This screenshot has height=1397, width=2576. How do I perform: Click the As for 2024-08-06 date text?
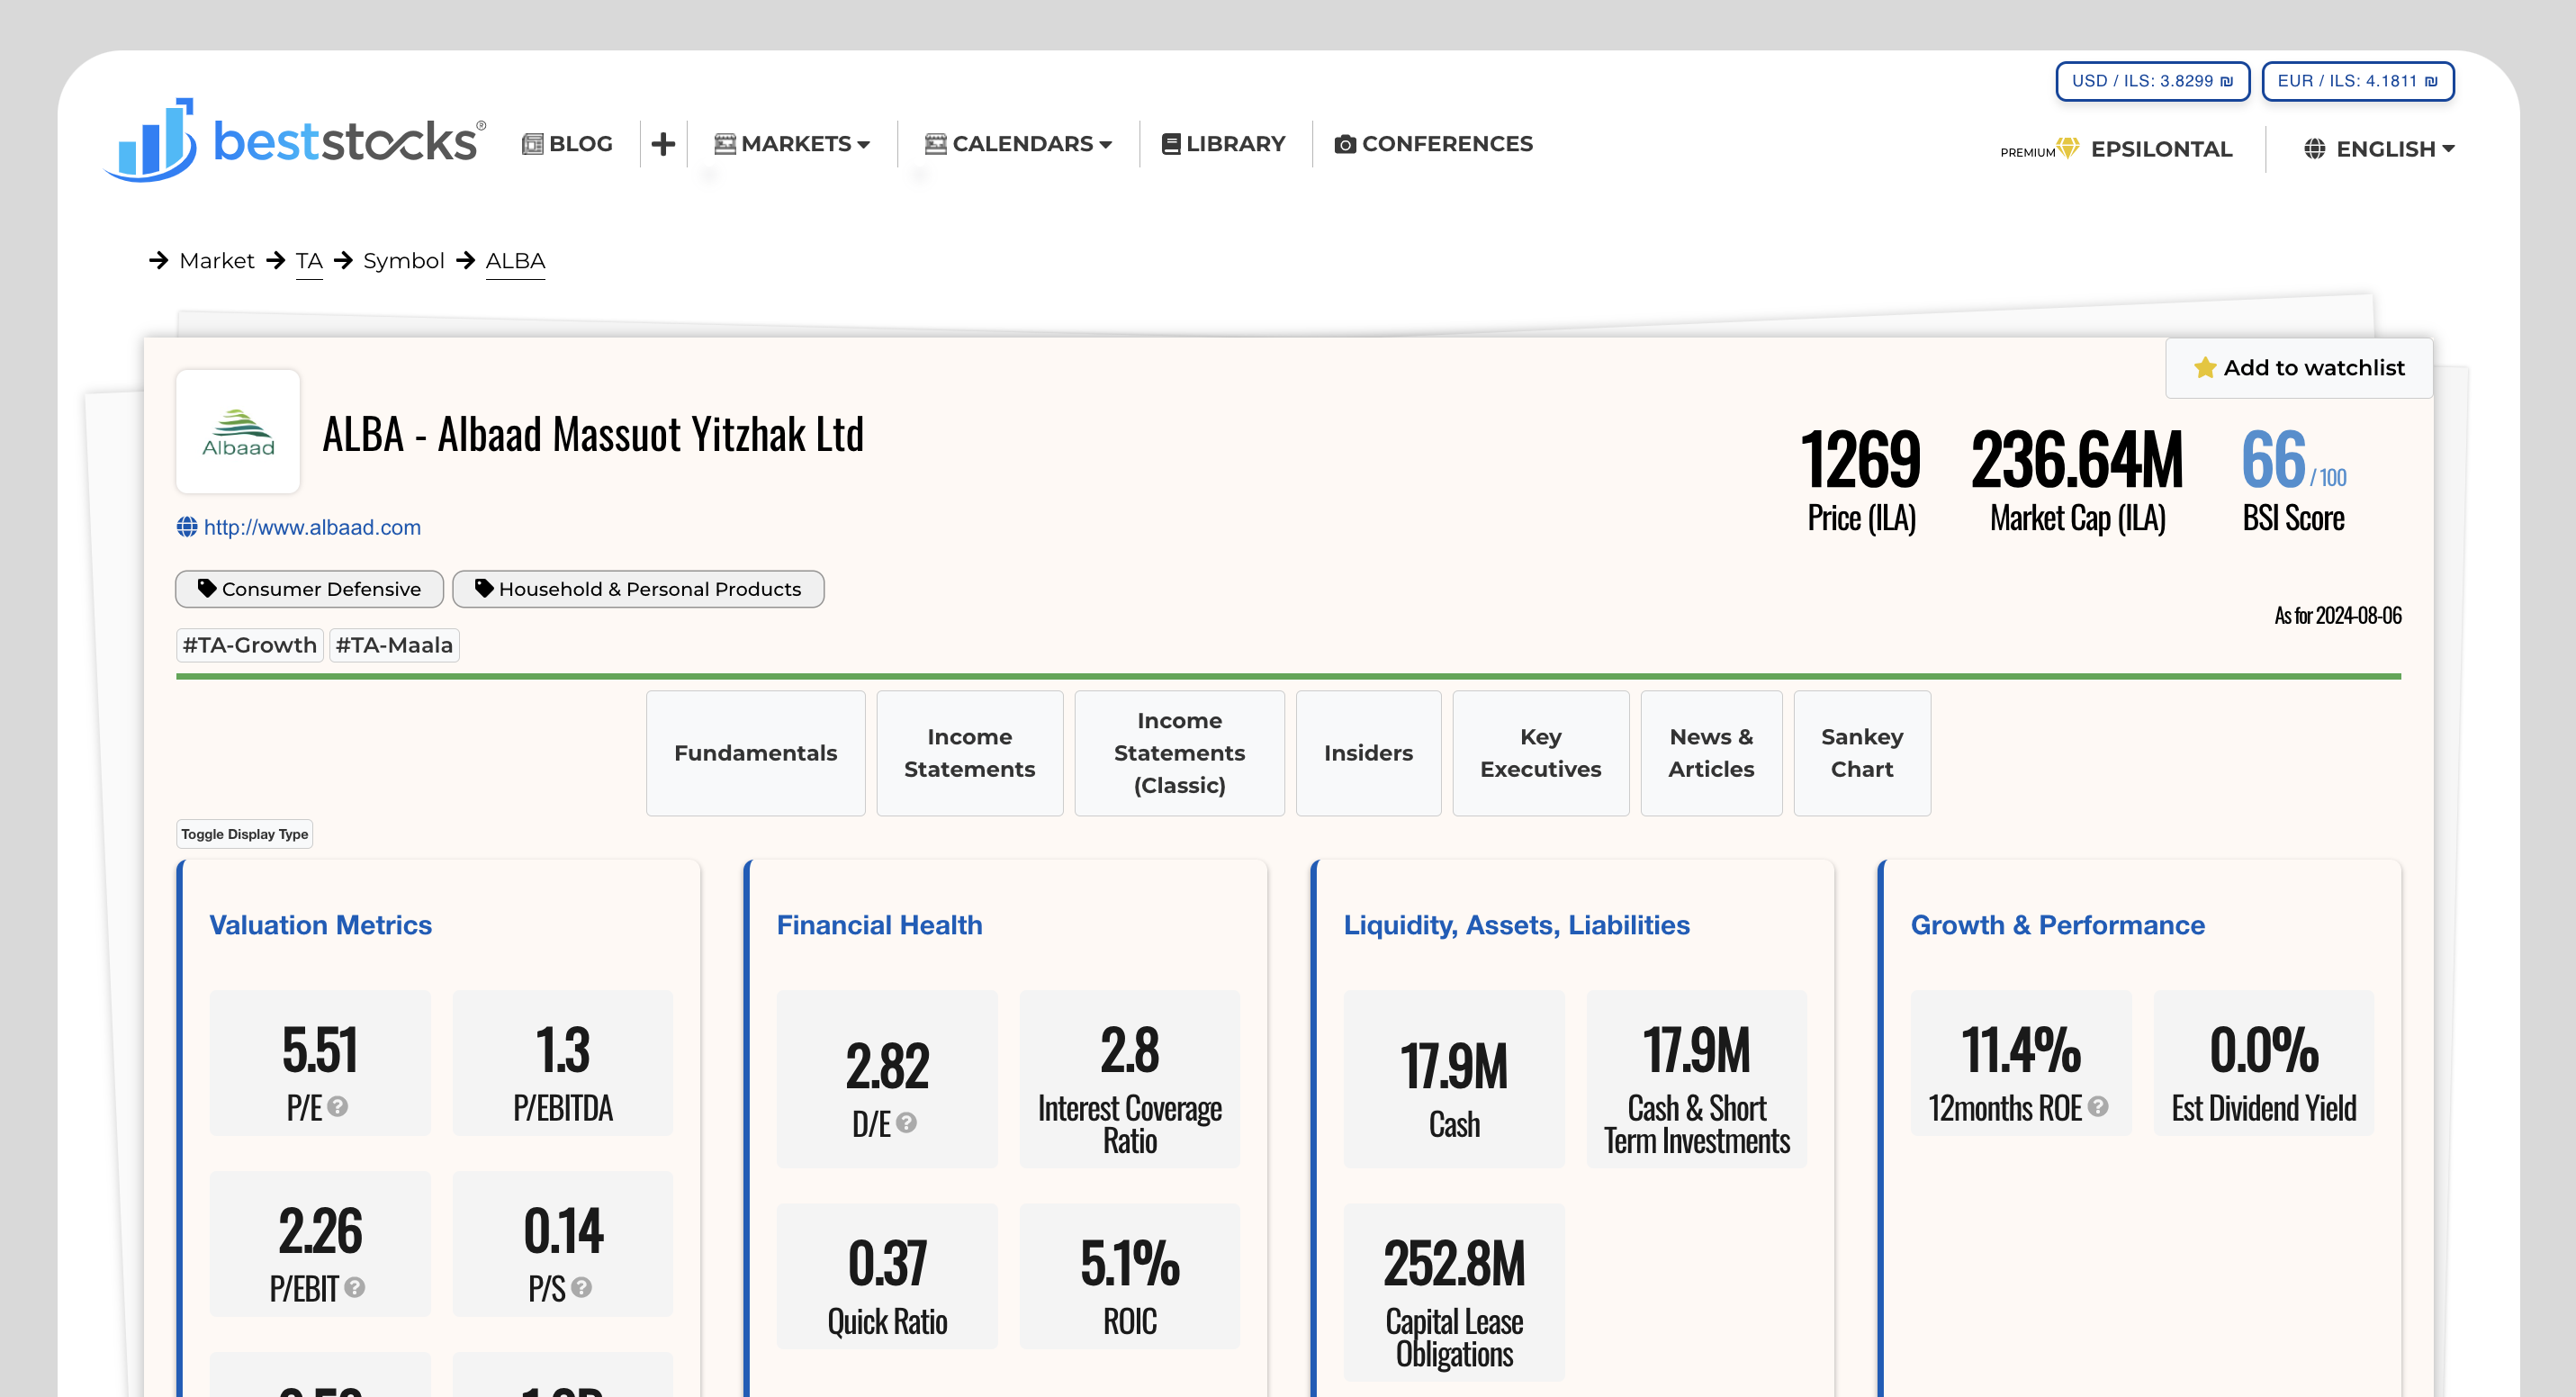pyautogui.click(x=2338, y=615)
